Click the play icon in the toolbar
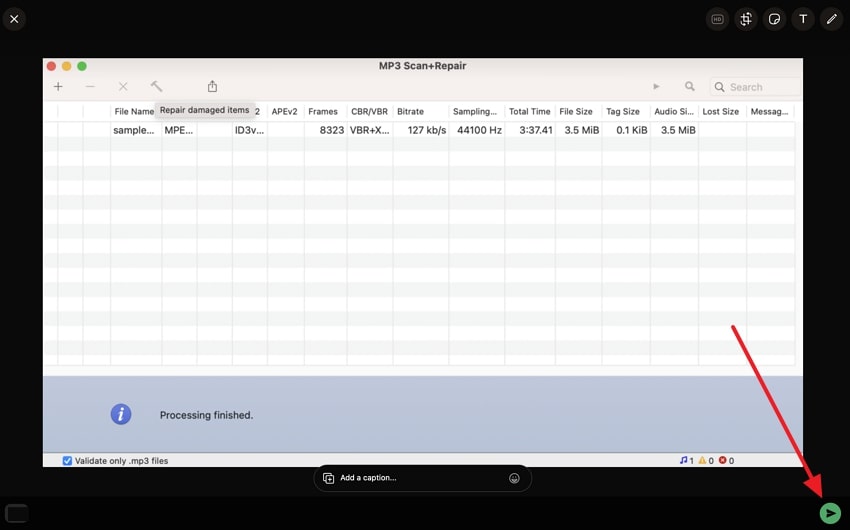Screen dimensions: 850x530 click(657, 87)
